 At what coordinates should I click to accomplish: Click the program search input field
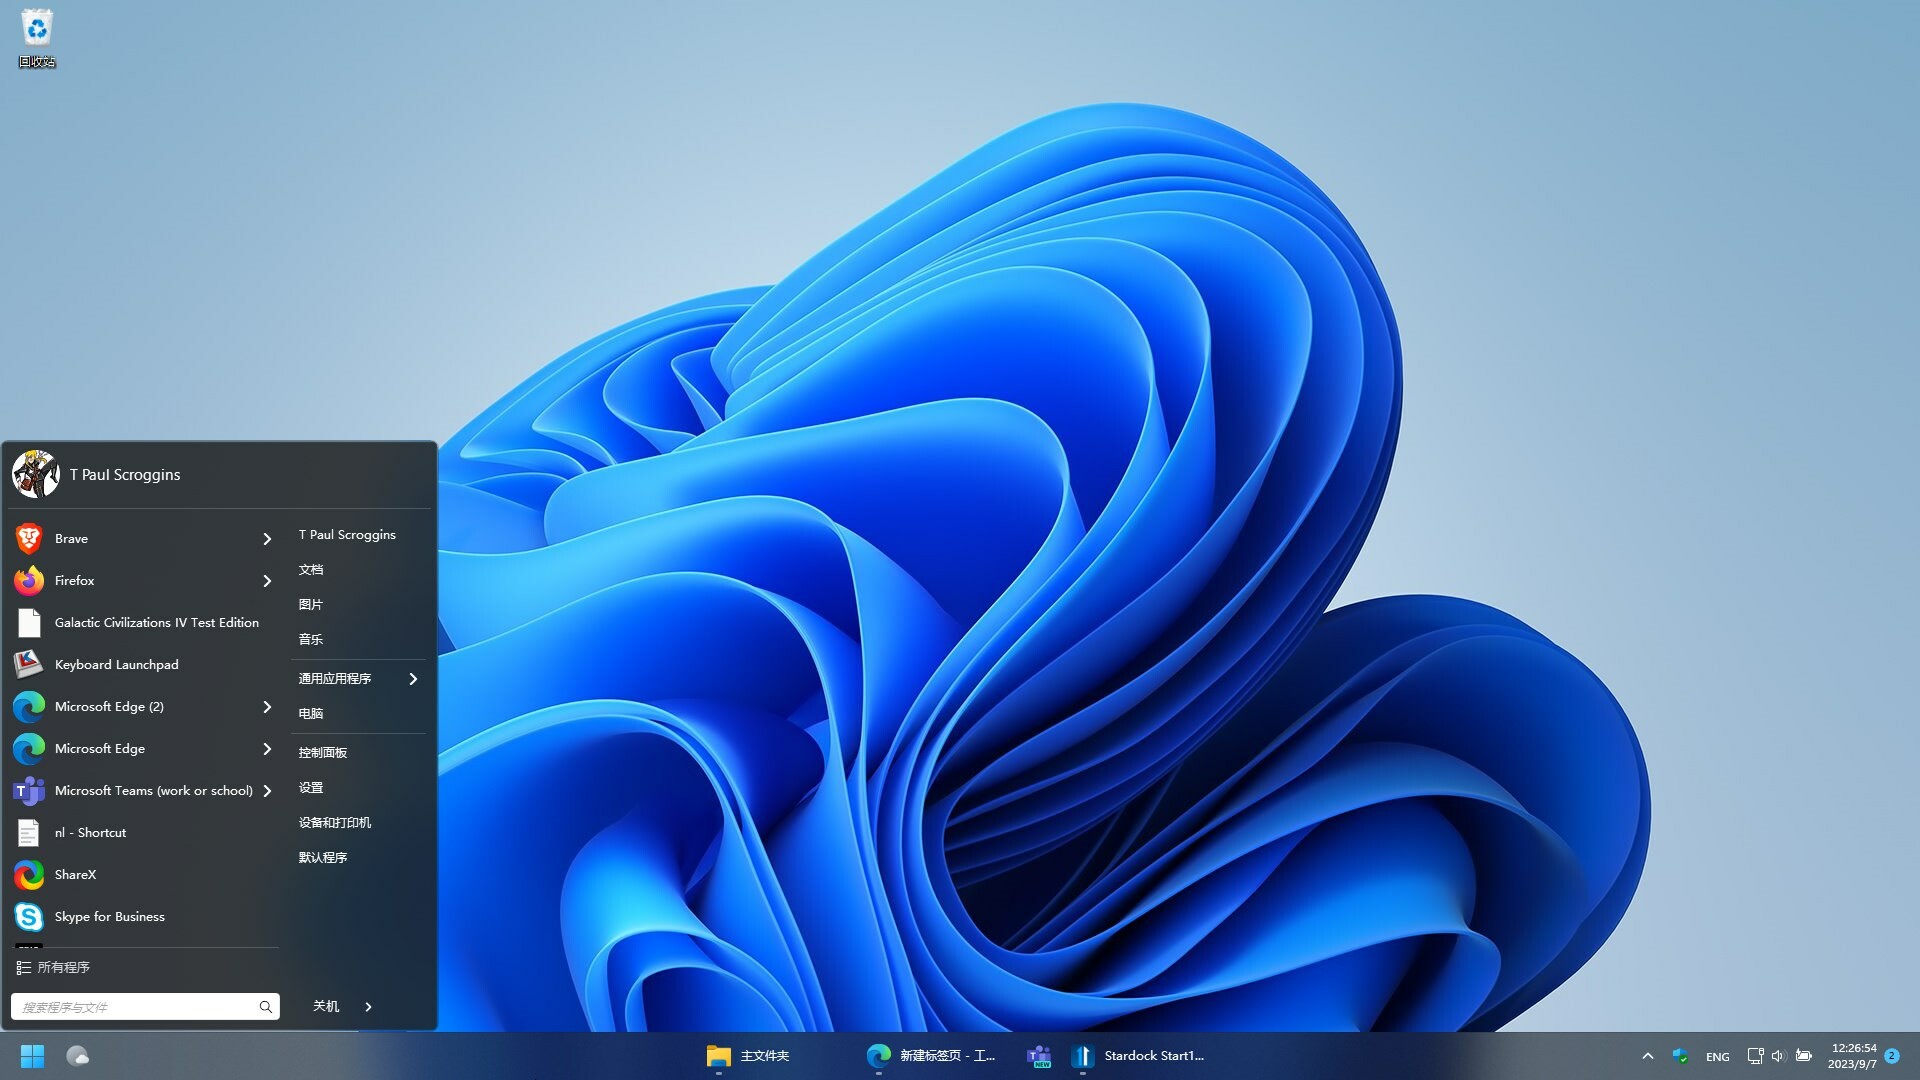pyautogui.click(x=135, y=1007)
